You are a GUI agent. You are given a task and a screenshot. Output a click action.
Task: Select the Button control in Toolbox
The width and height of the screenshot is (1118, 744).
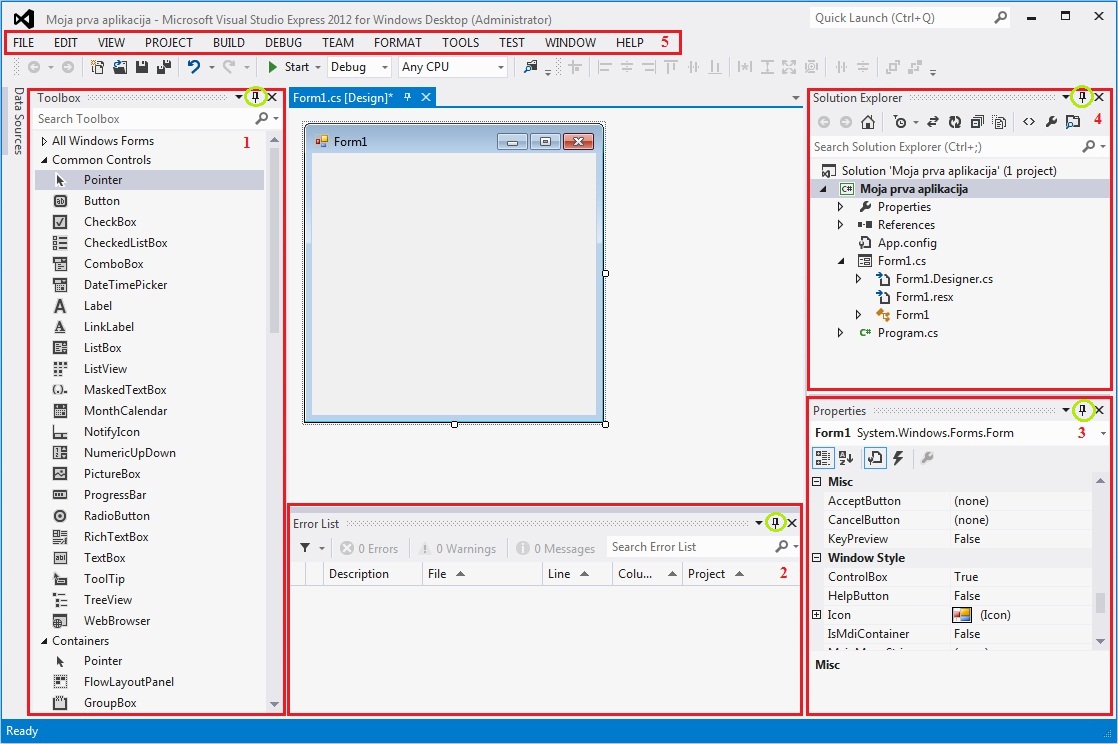pos(102,201)
